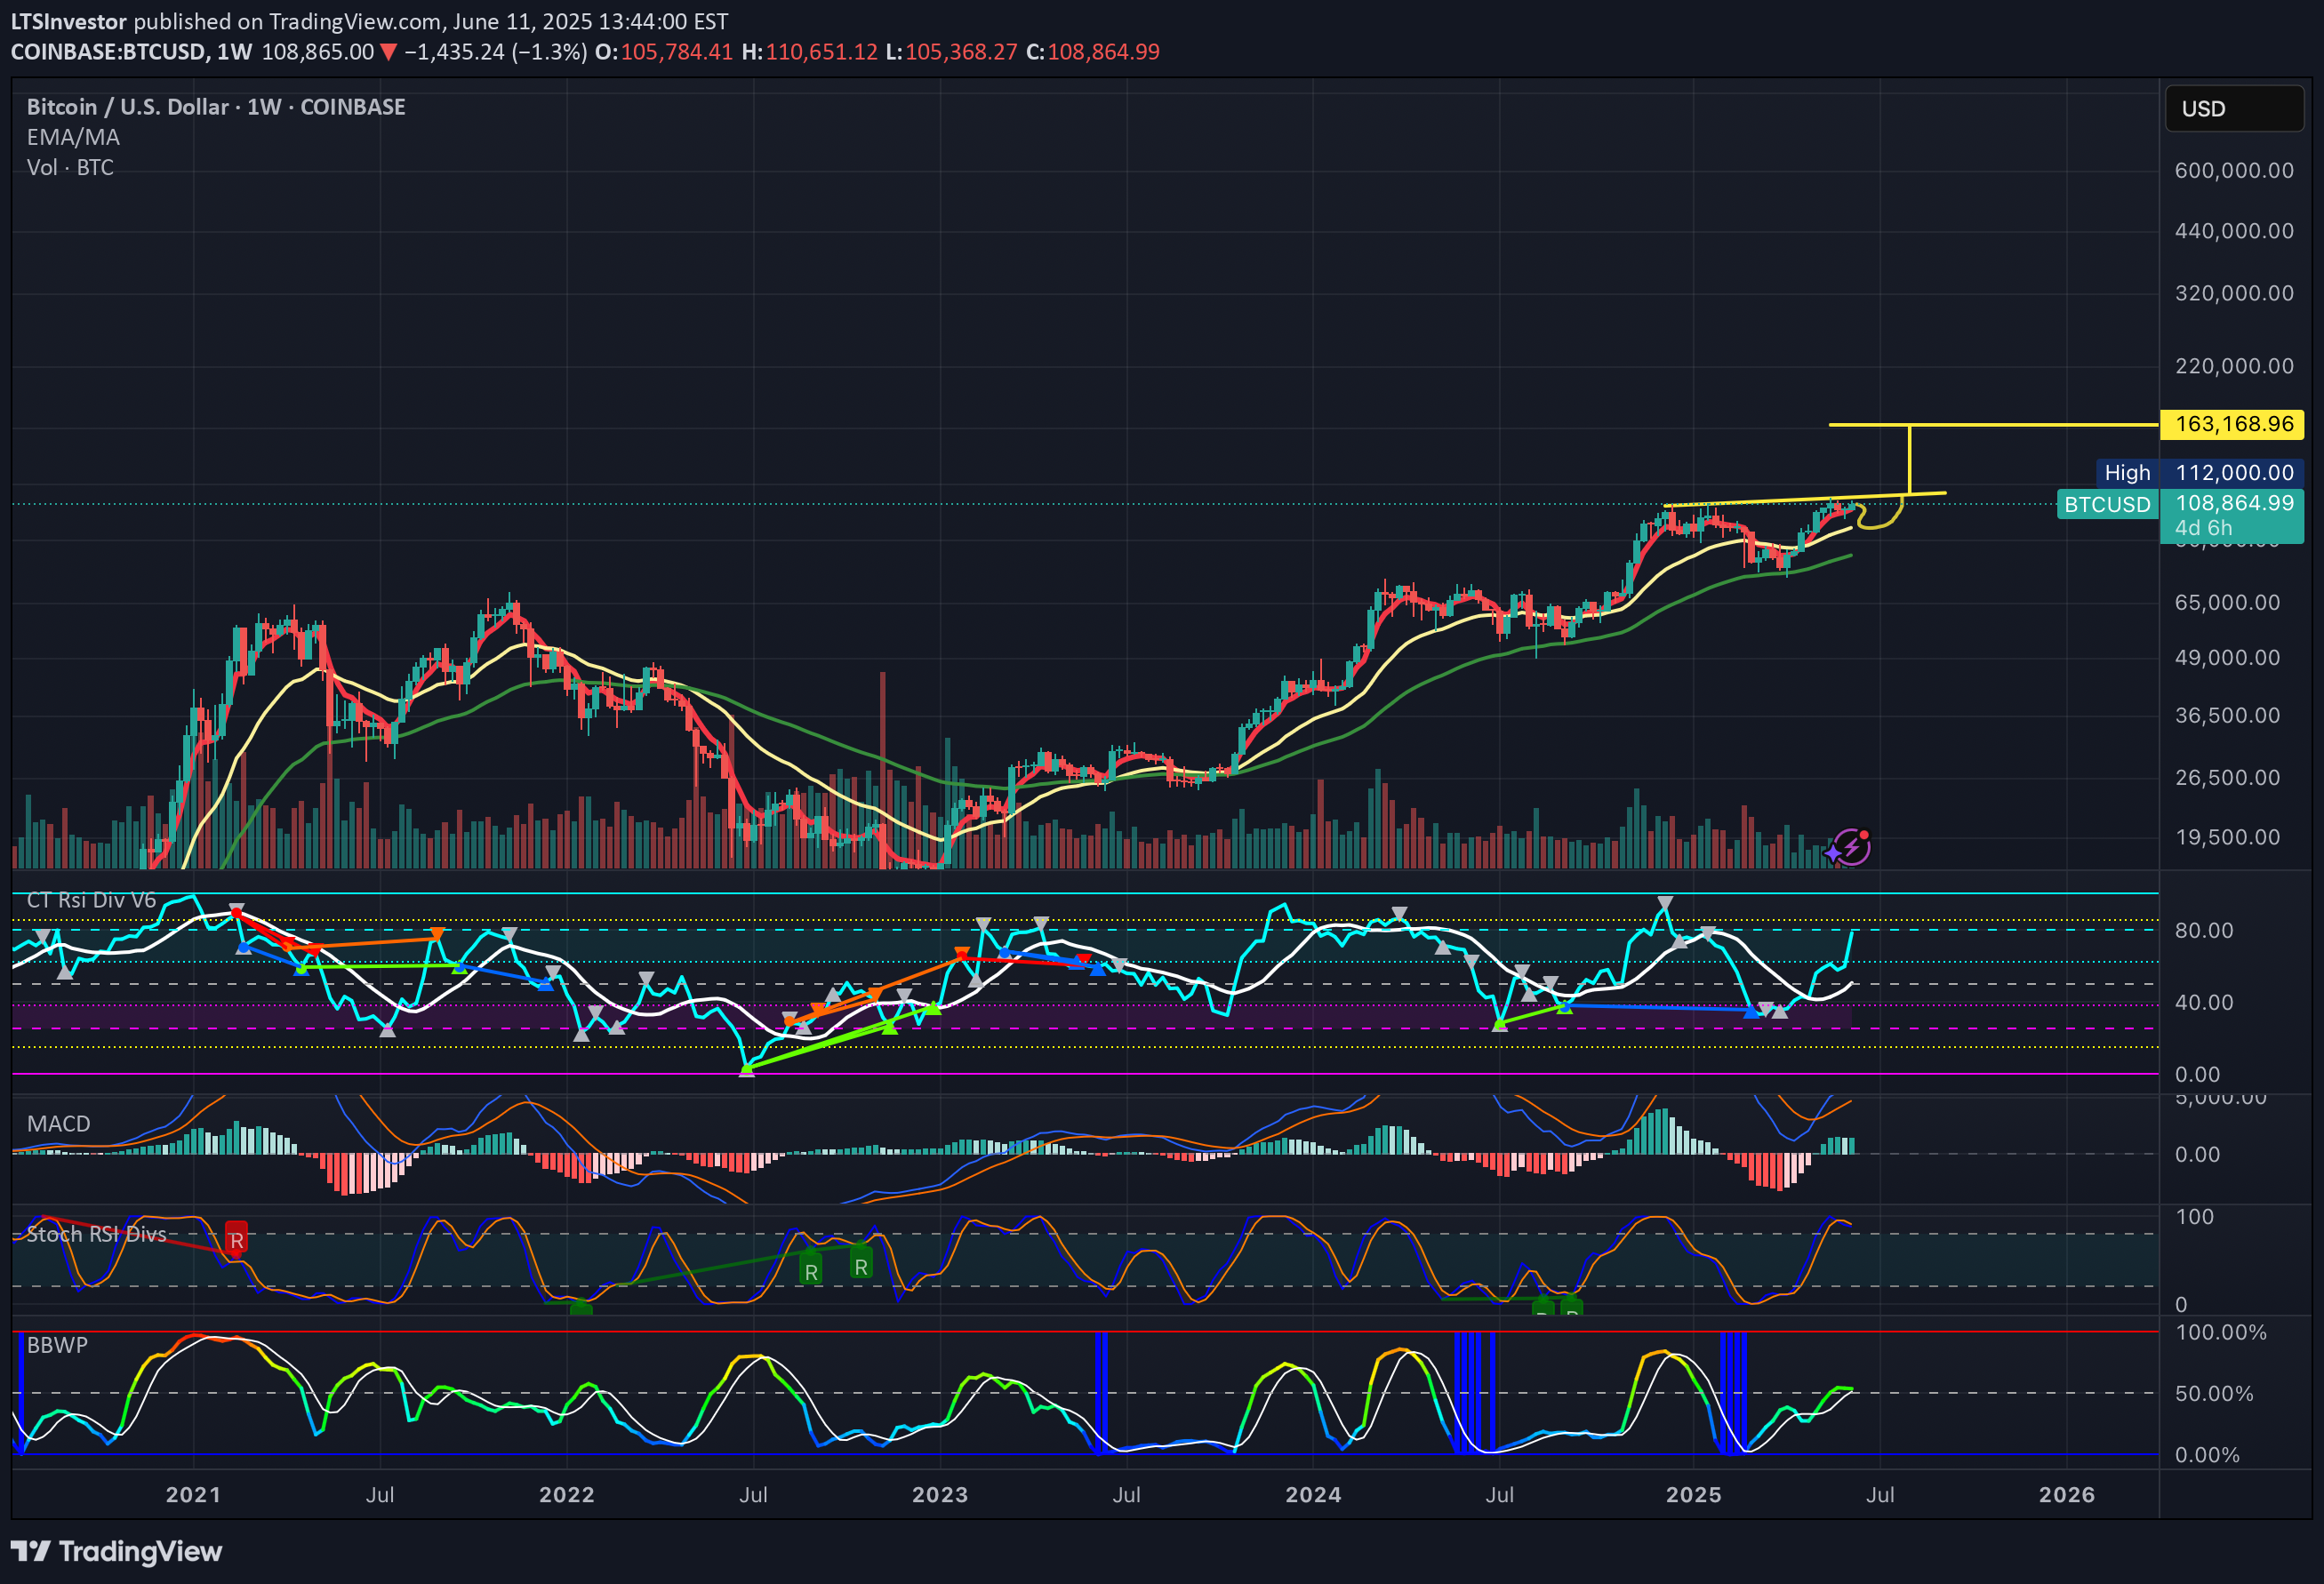This screenshot has width=2324, height=1584.
Task: Toggle the Vol · BTC indicator legend
Action: [70, 167]
